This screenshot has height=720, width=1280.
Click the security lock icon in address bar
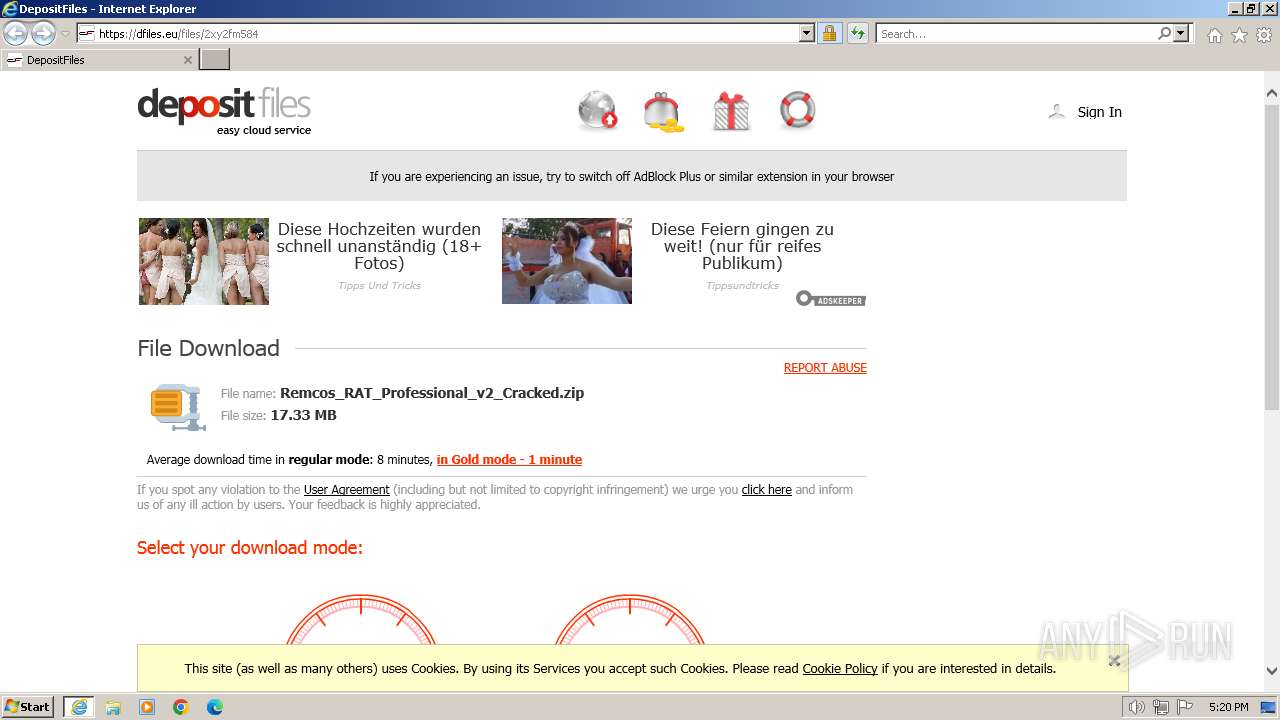(829, 33)
